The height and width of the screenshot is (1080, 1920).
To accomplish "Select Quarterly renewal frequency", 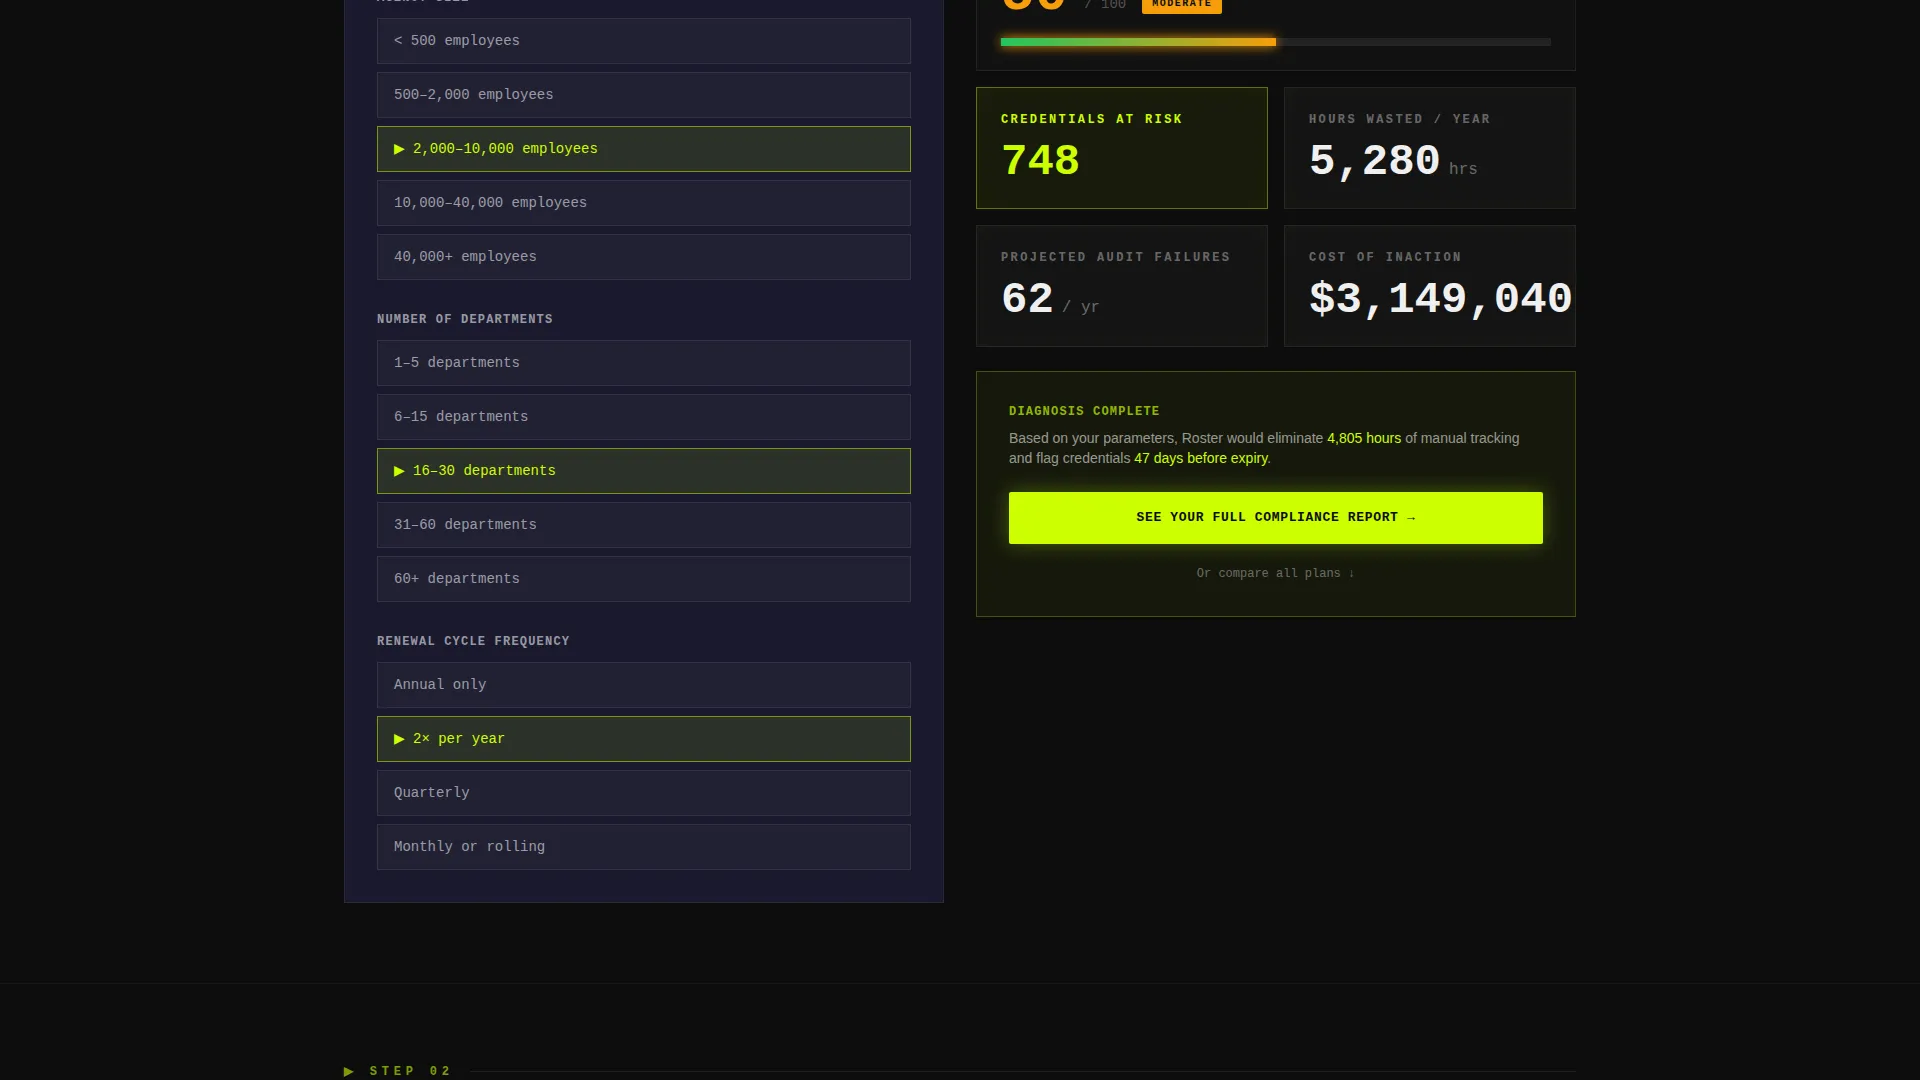I will point(643,793).
